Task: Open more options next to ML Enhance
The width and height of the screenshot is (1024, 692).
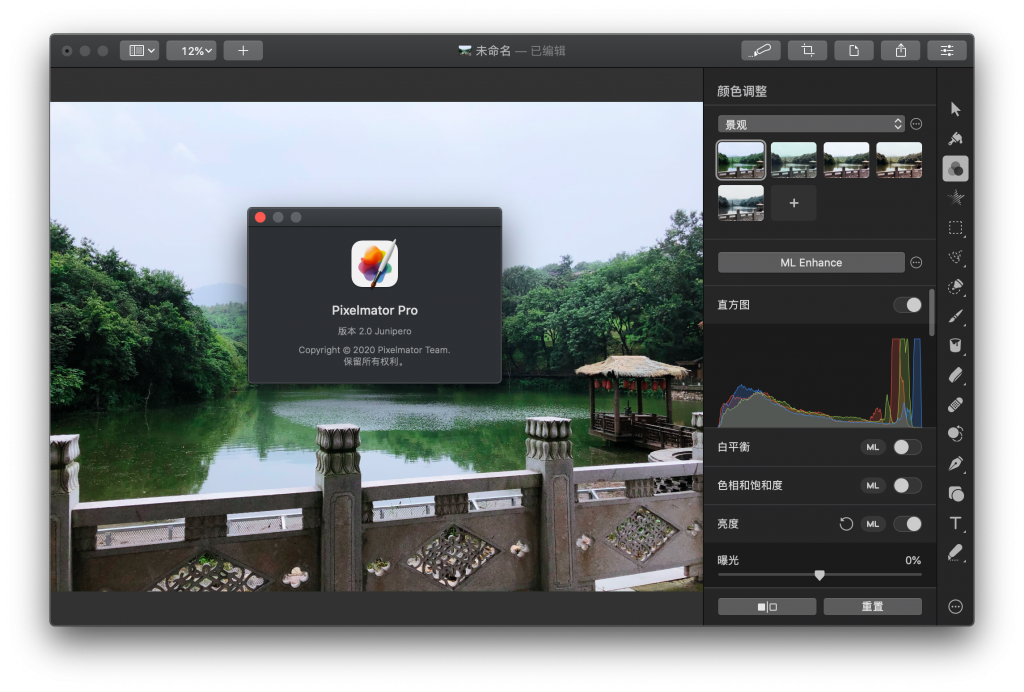Action: [916, 262]
